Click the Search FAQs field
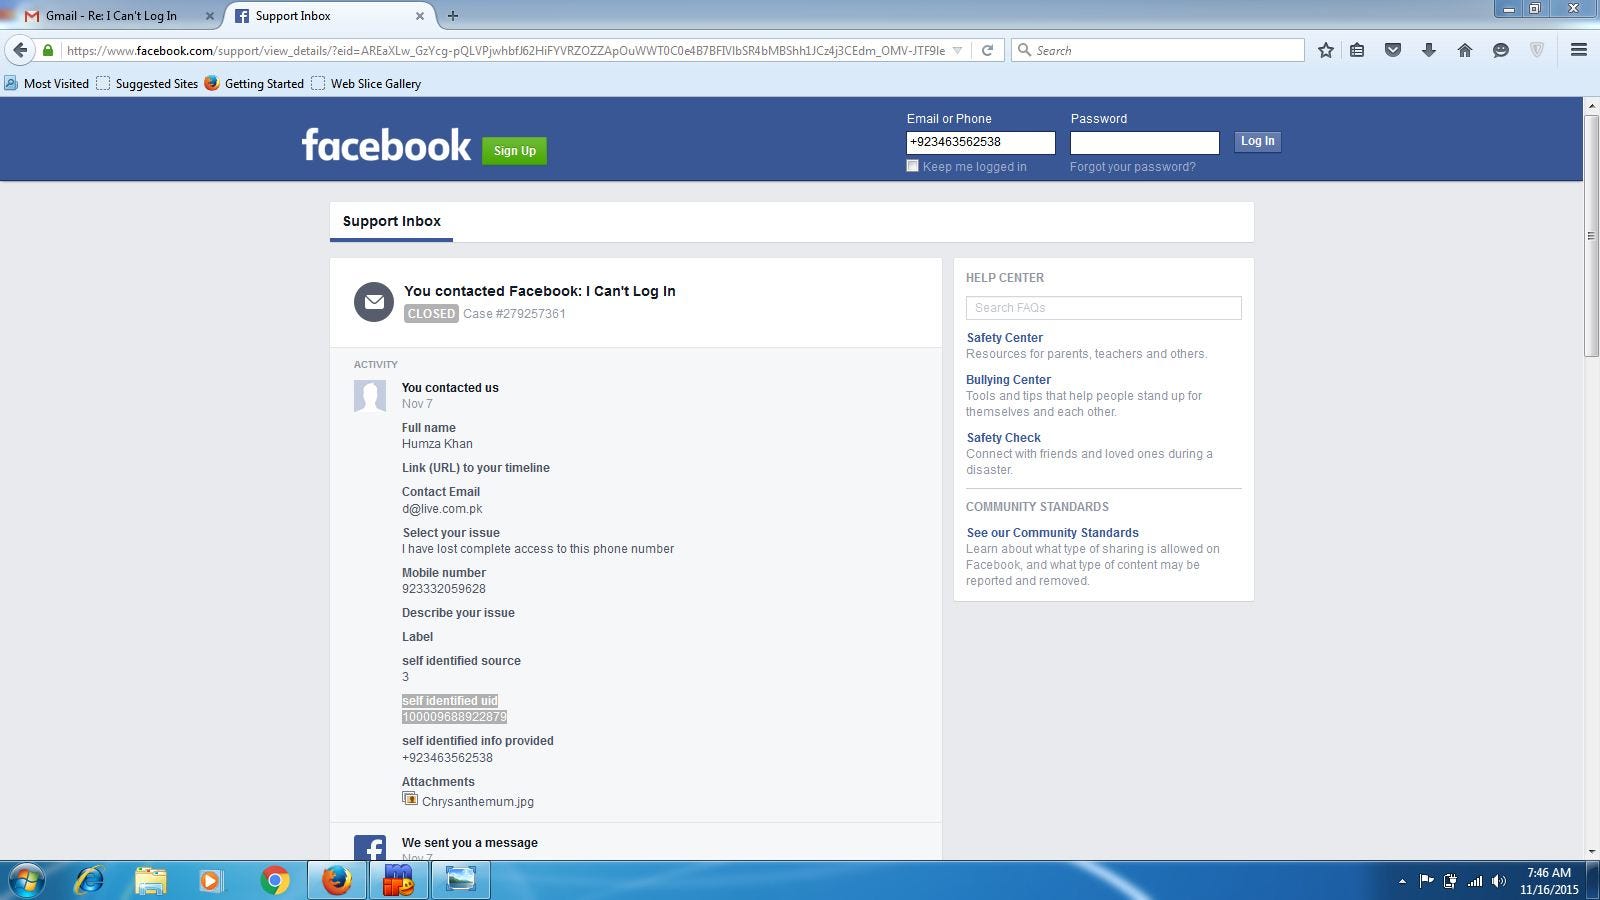Screen dimensions: 1600x900 coord(1104,308)
